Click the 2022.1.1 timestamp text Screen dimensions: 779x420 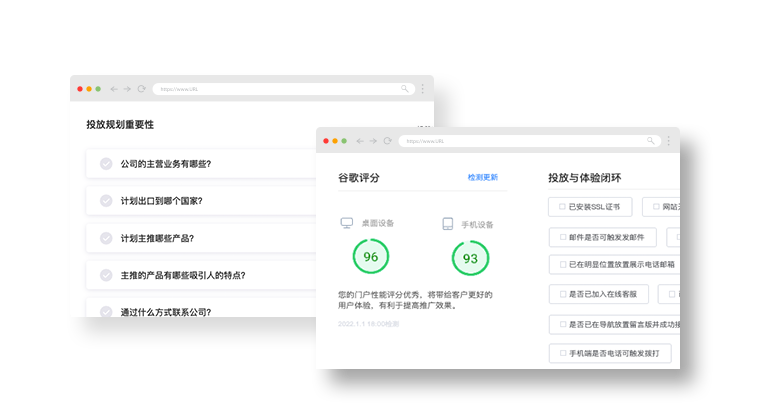click(x=368, y=324)
